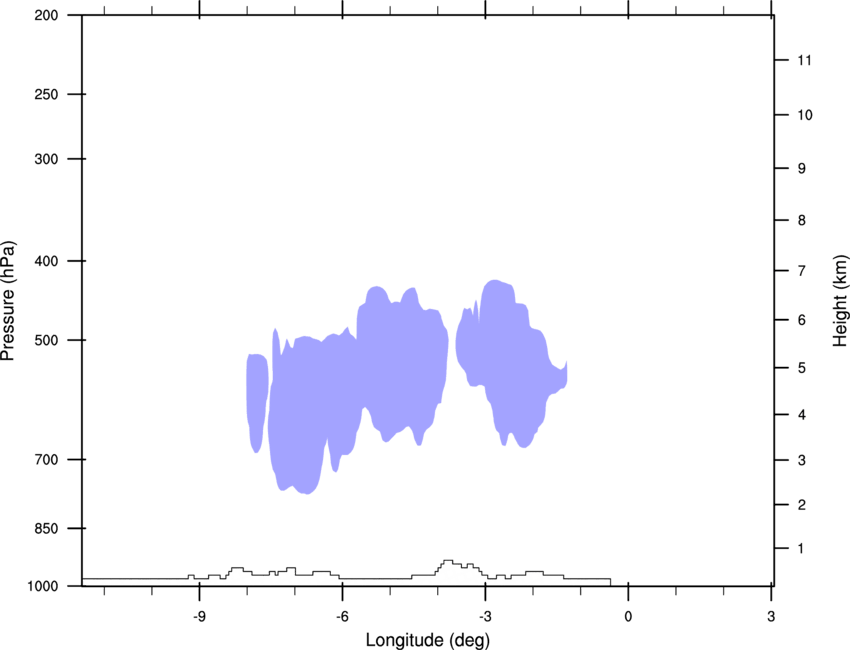Select the 200 pressure tick label
The height and width of the screenshot is (650, 850).
click(46, 15)
